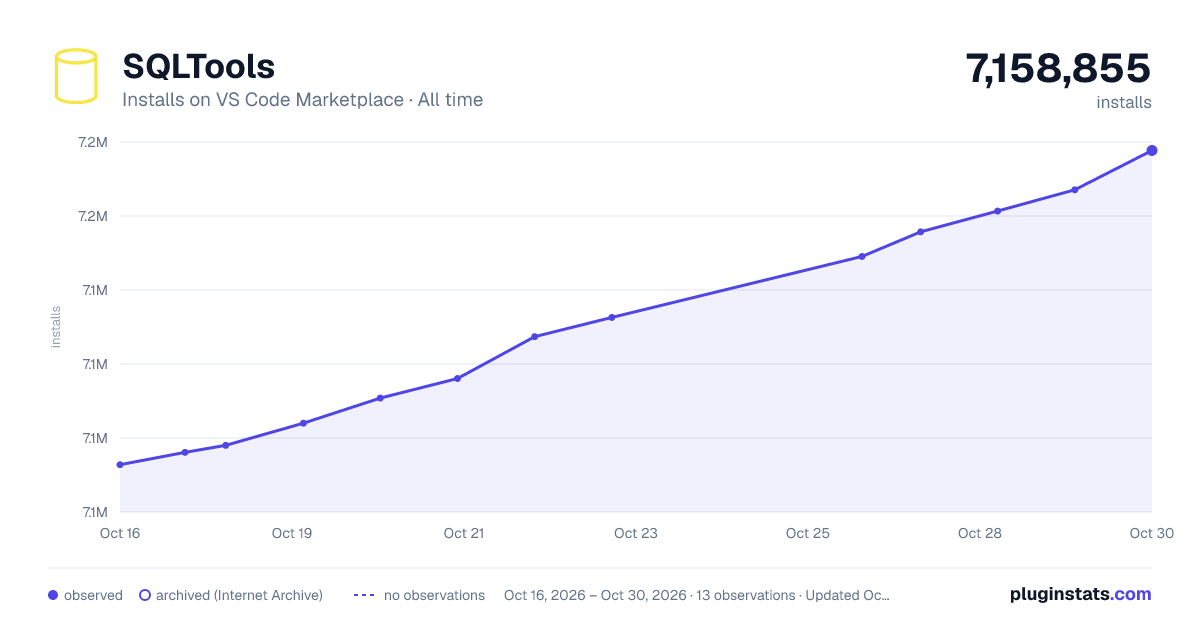The width and height of the screenshot is (1200, 630).
Task: Select the data point just before Oct 23
Action: point(611,318)
